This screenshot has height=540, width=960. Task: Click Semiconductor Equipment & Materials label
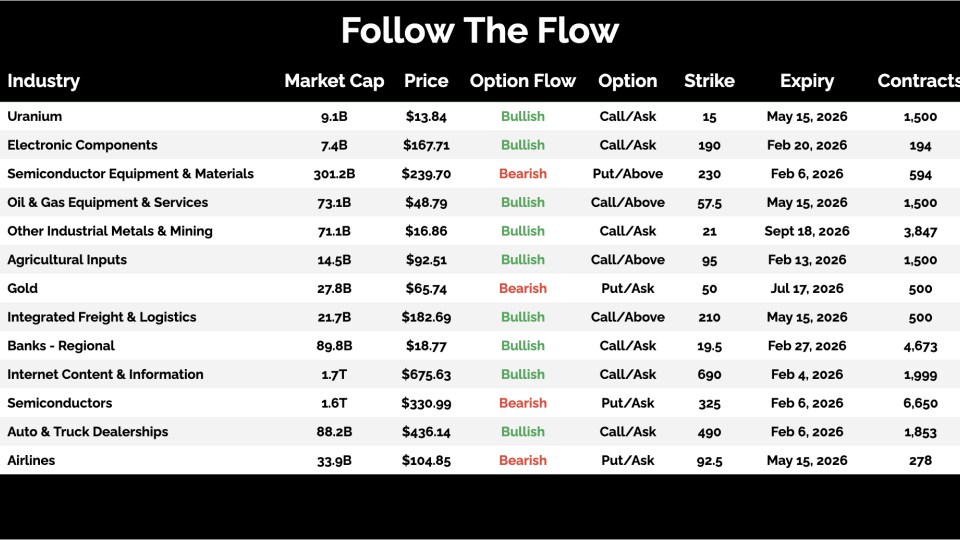coord(130,174)
